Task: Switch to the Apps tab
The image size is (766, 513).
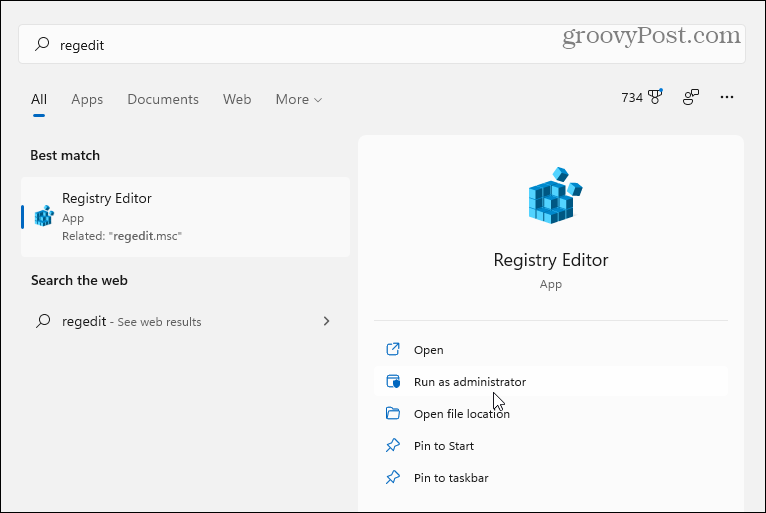Action: (x=87, y=99)
